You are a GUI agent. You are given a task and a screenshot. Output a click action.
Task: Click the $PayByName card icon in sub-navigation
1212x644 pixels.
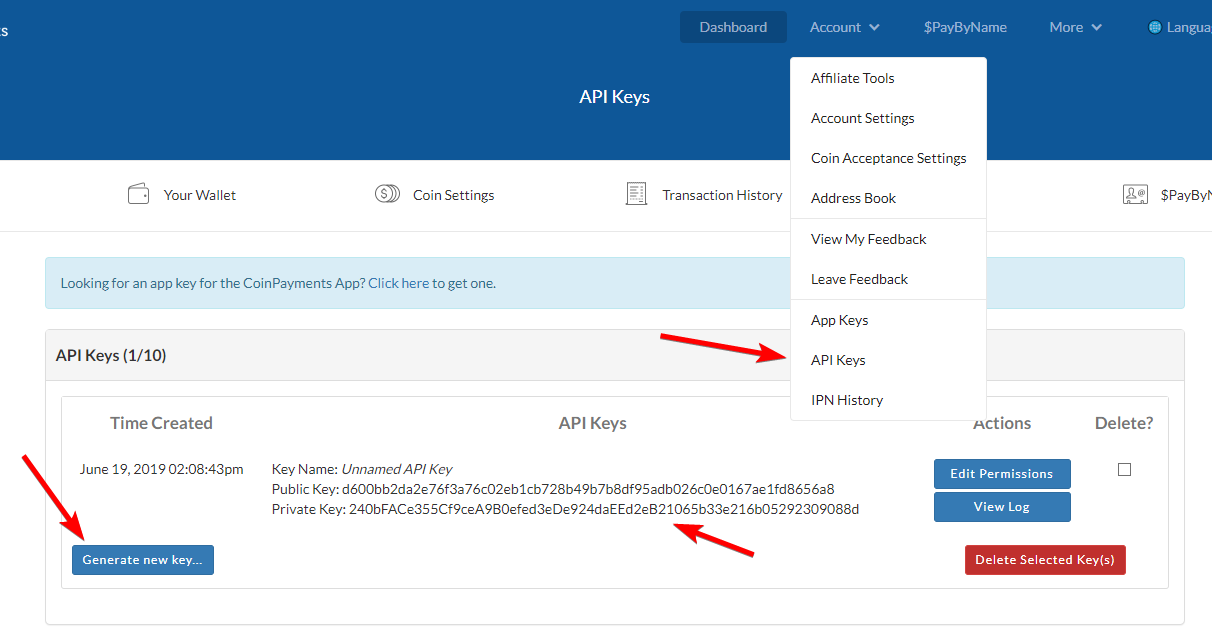point(1134,194)
